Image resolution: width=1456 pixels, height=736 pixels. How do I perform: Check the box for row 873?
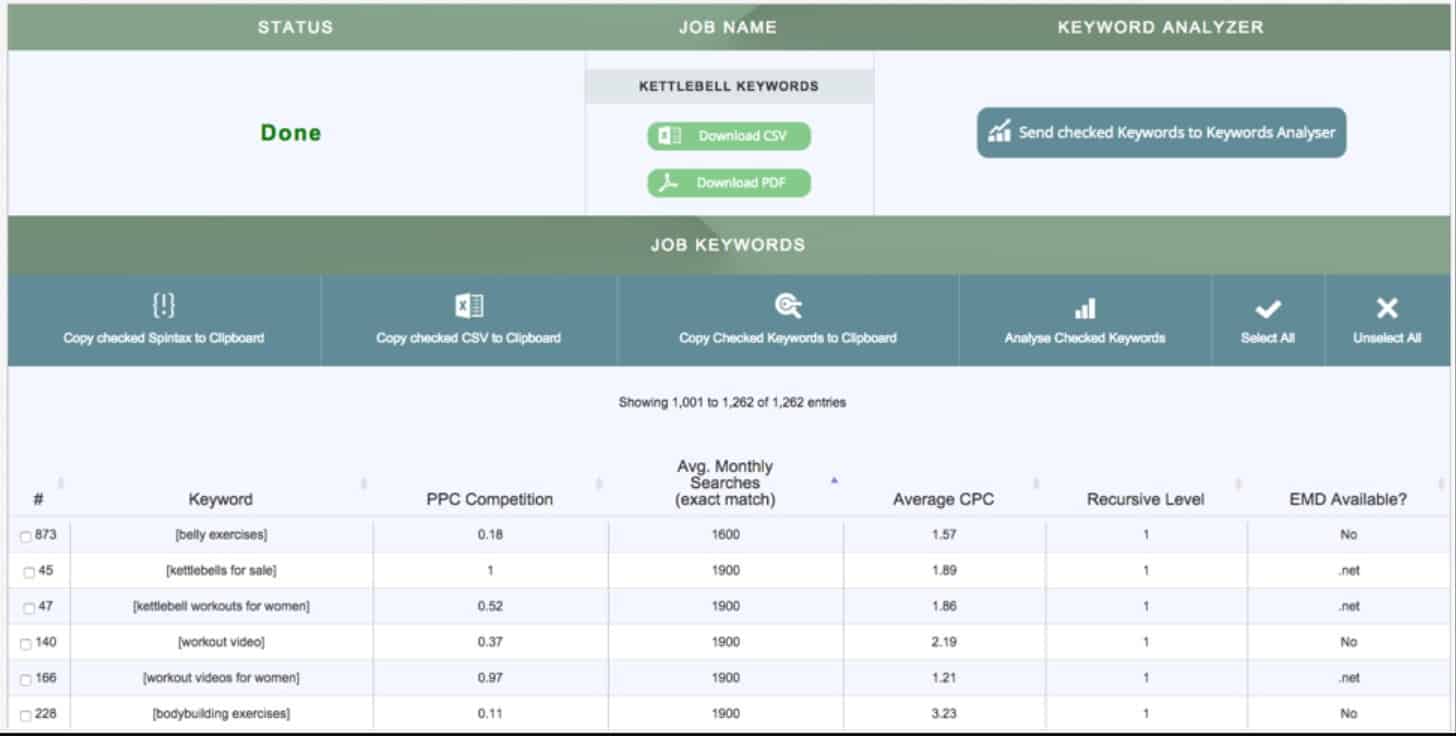26,536
